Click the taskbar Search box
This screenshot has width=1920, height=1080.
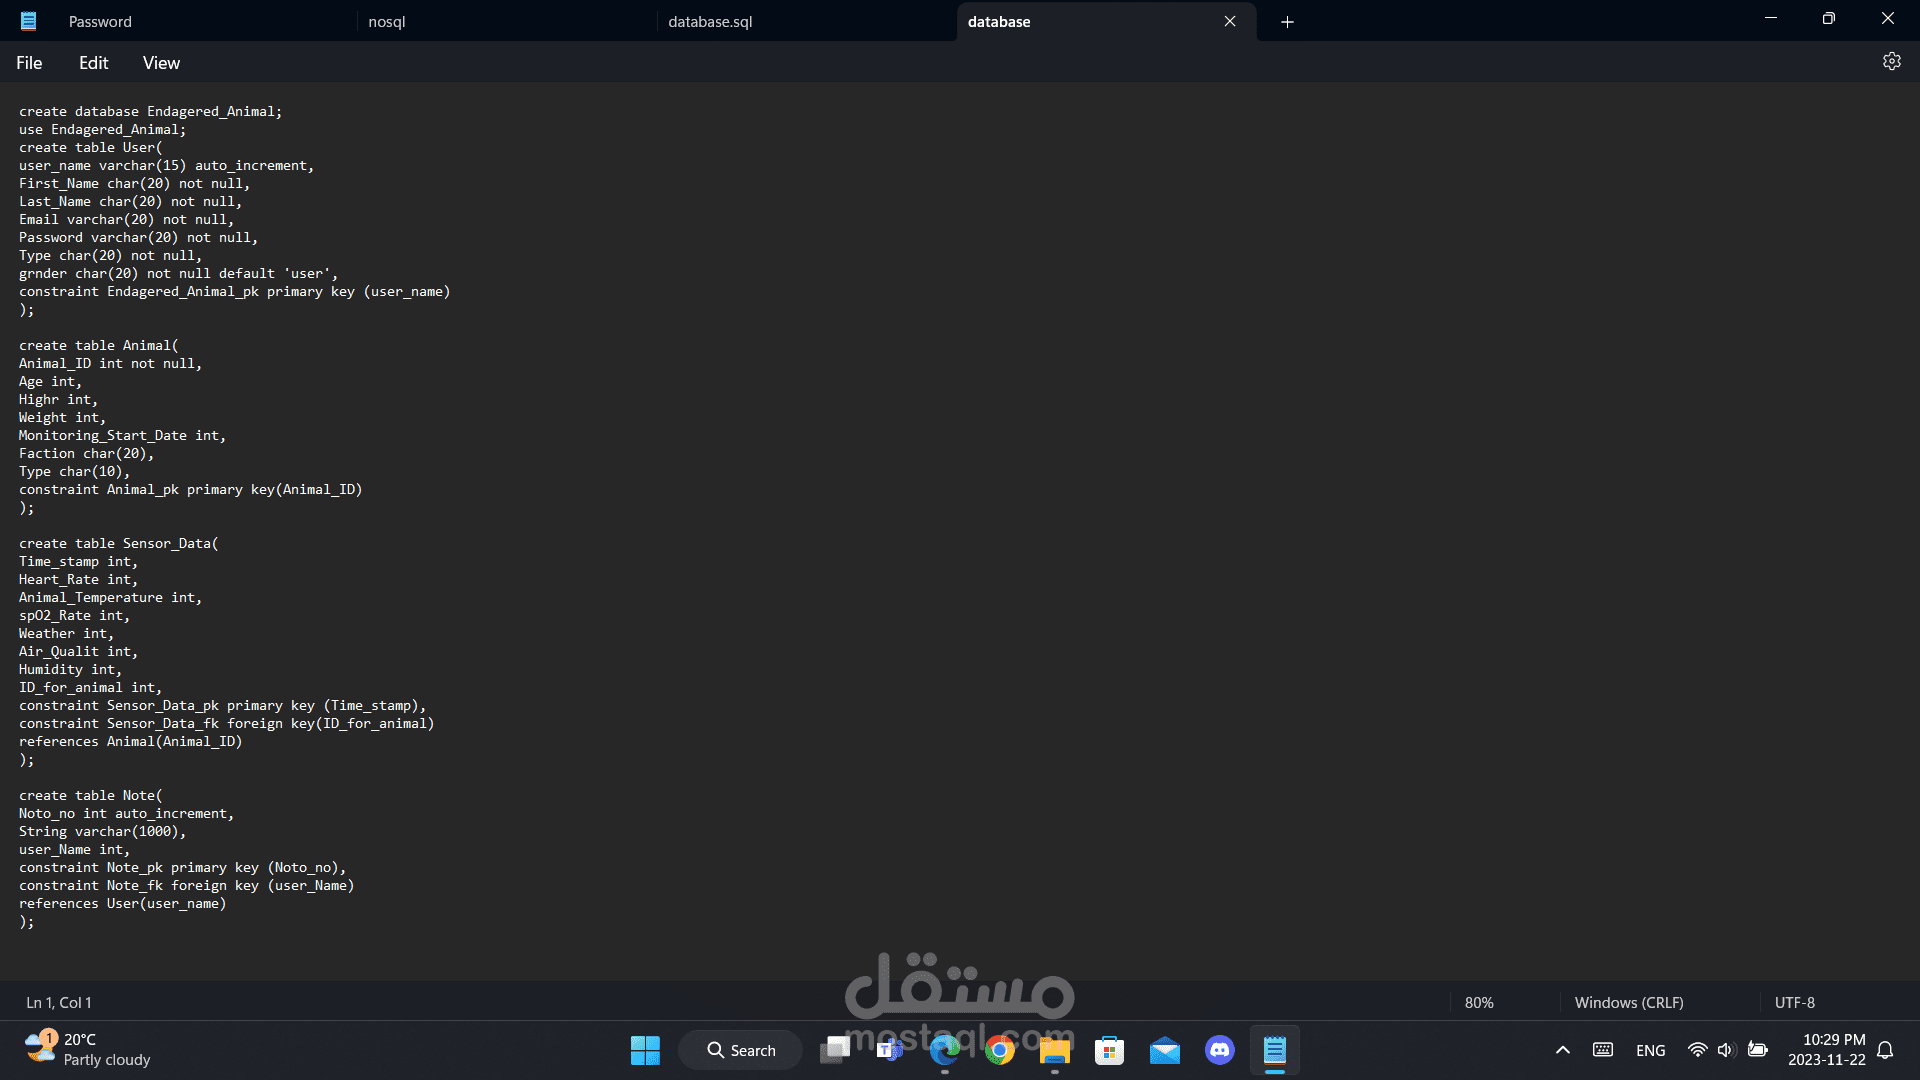coord(741,1050)
